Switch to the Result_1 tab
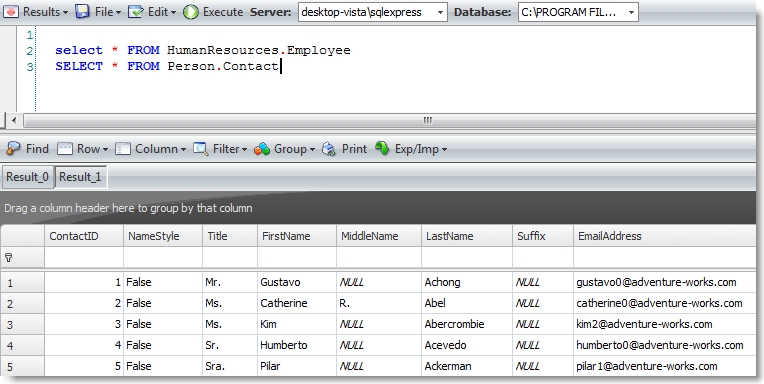 (80, 177)
